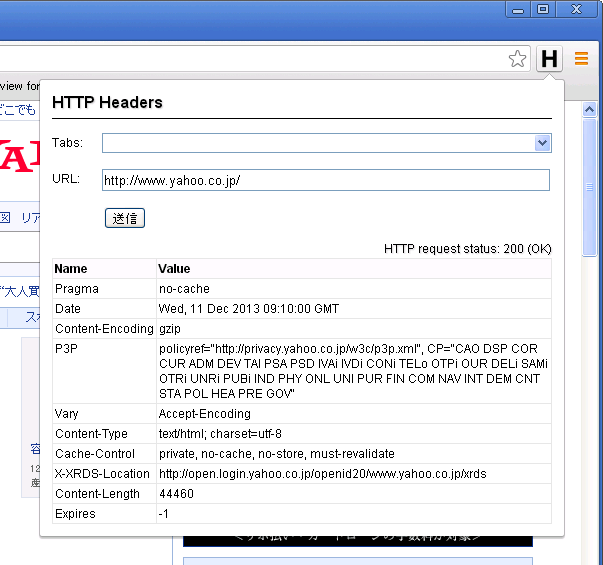Open the Tabs combo box
603x565 pixels.
point(326,143)
